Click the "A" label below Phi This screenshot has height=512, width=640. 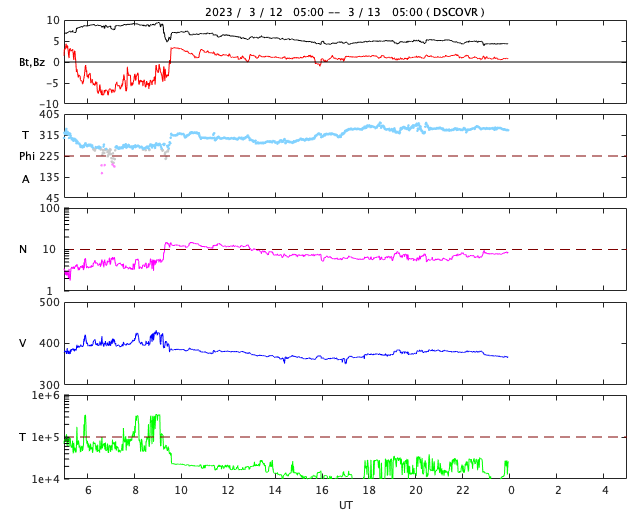click(26, 179)
